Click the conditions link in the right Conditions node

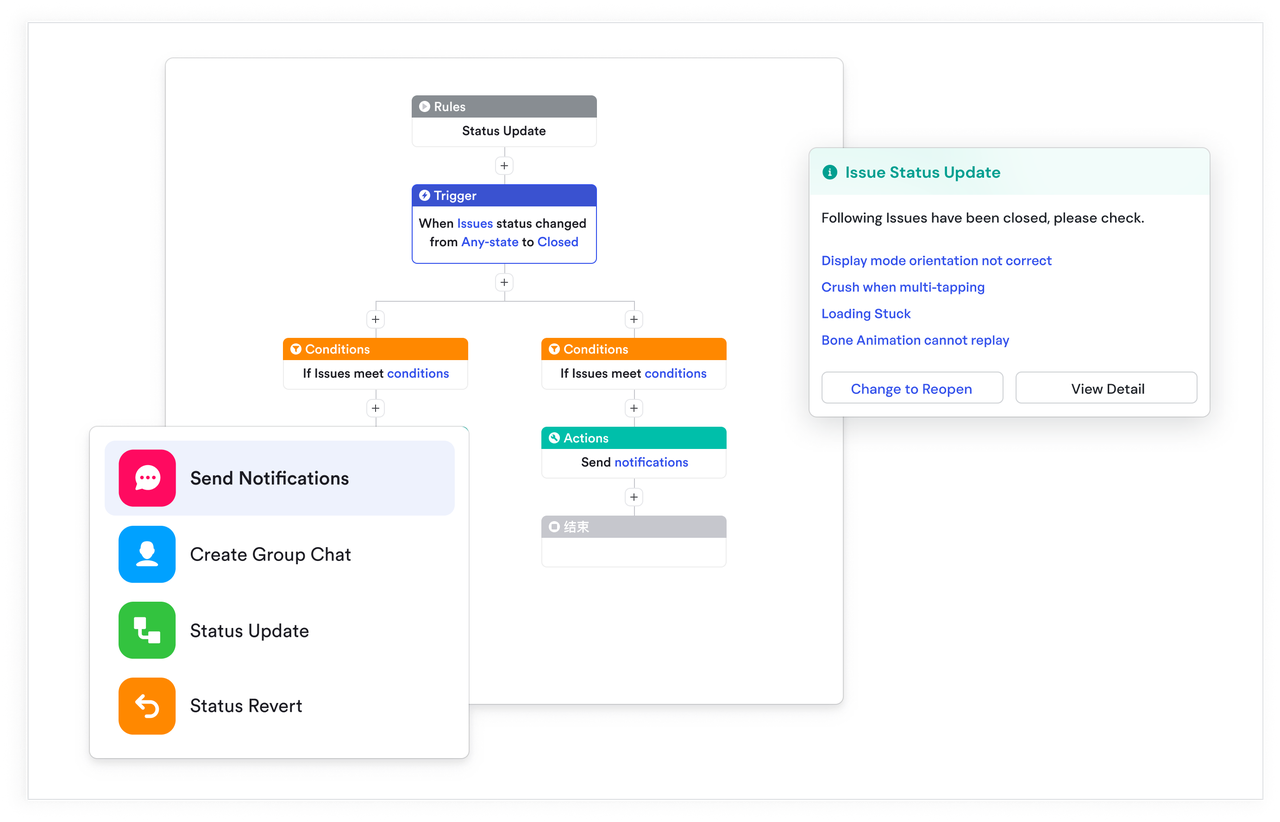tap(675, 372)
